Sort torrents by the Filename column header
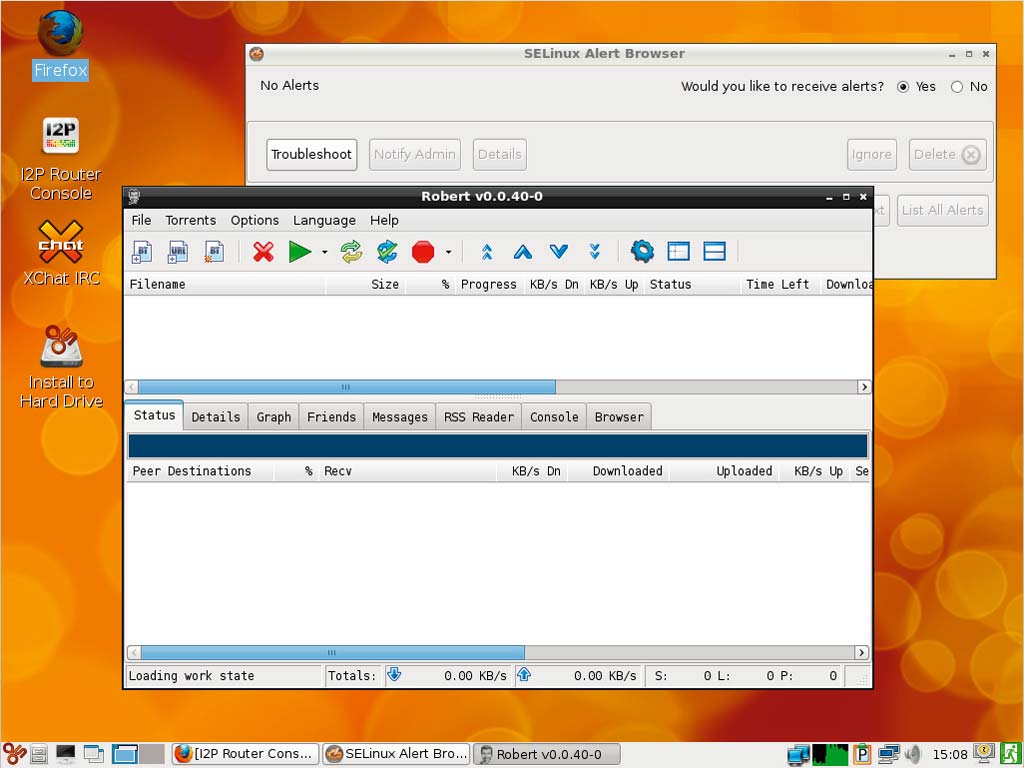The height and width of the screenshot is (768, 1024). coord(225,285)
